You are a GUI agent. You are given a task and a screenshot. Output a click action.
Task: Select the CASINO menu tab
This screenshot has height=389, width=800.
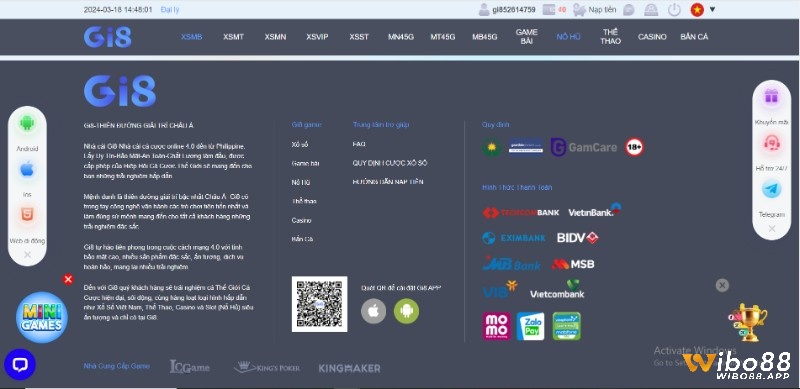(652, 37)
